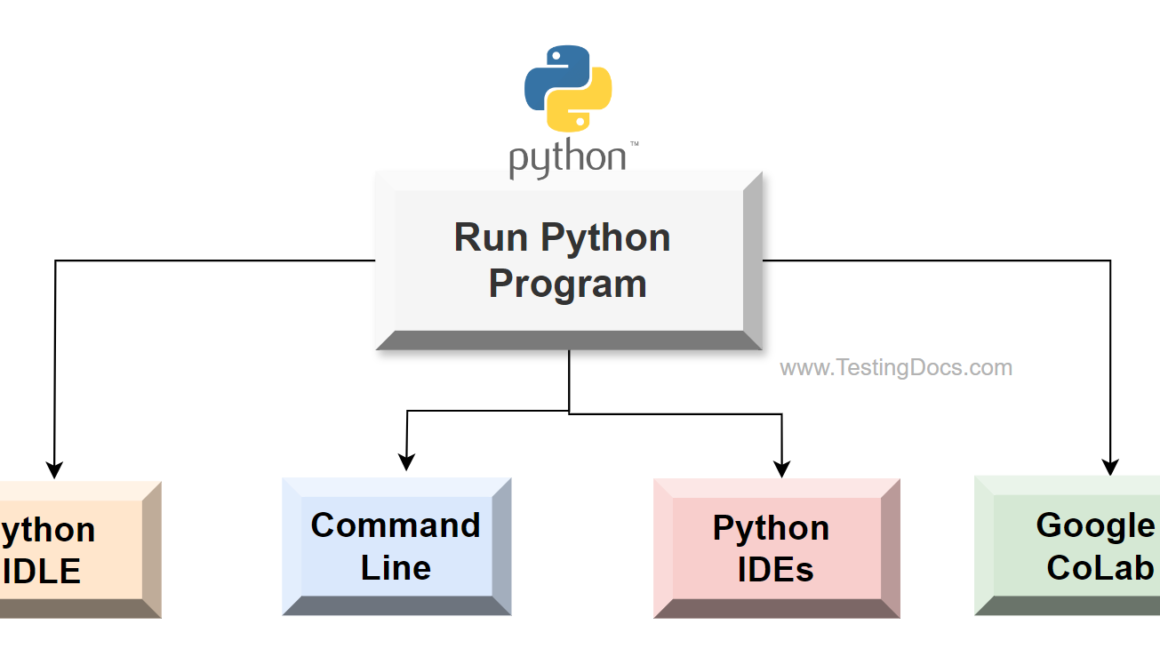
Task: Select the orange Python IDLE box
Action: tap(75, 550)
